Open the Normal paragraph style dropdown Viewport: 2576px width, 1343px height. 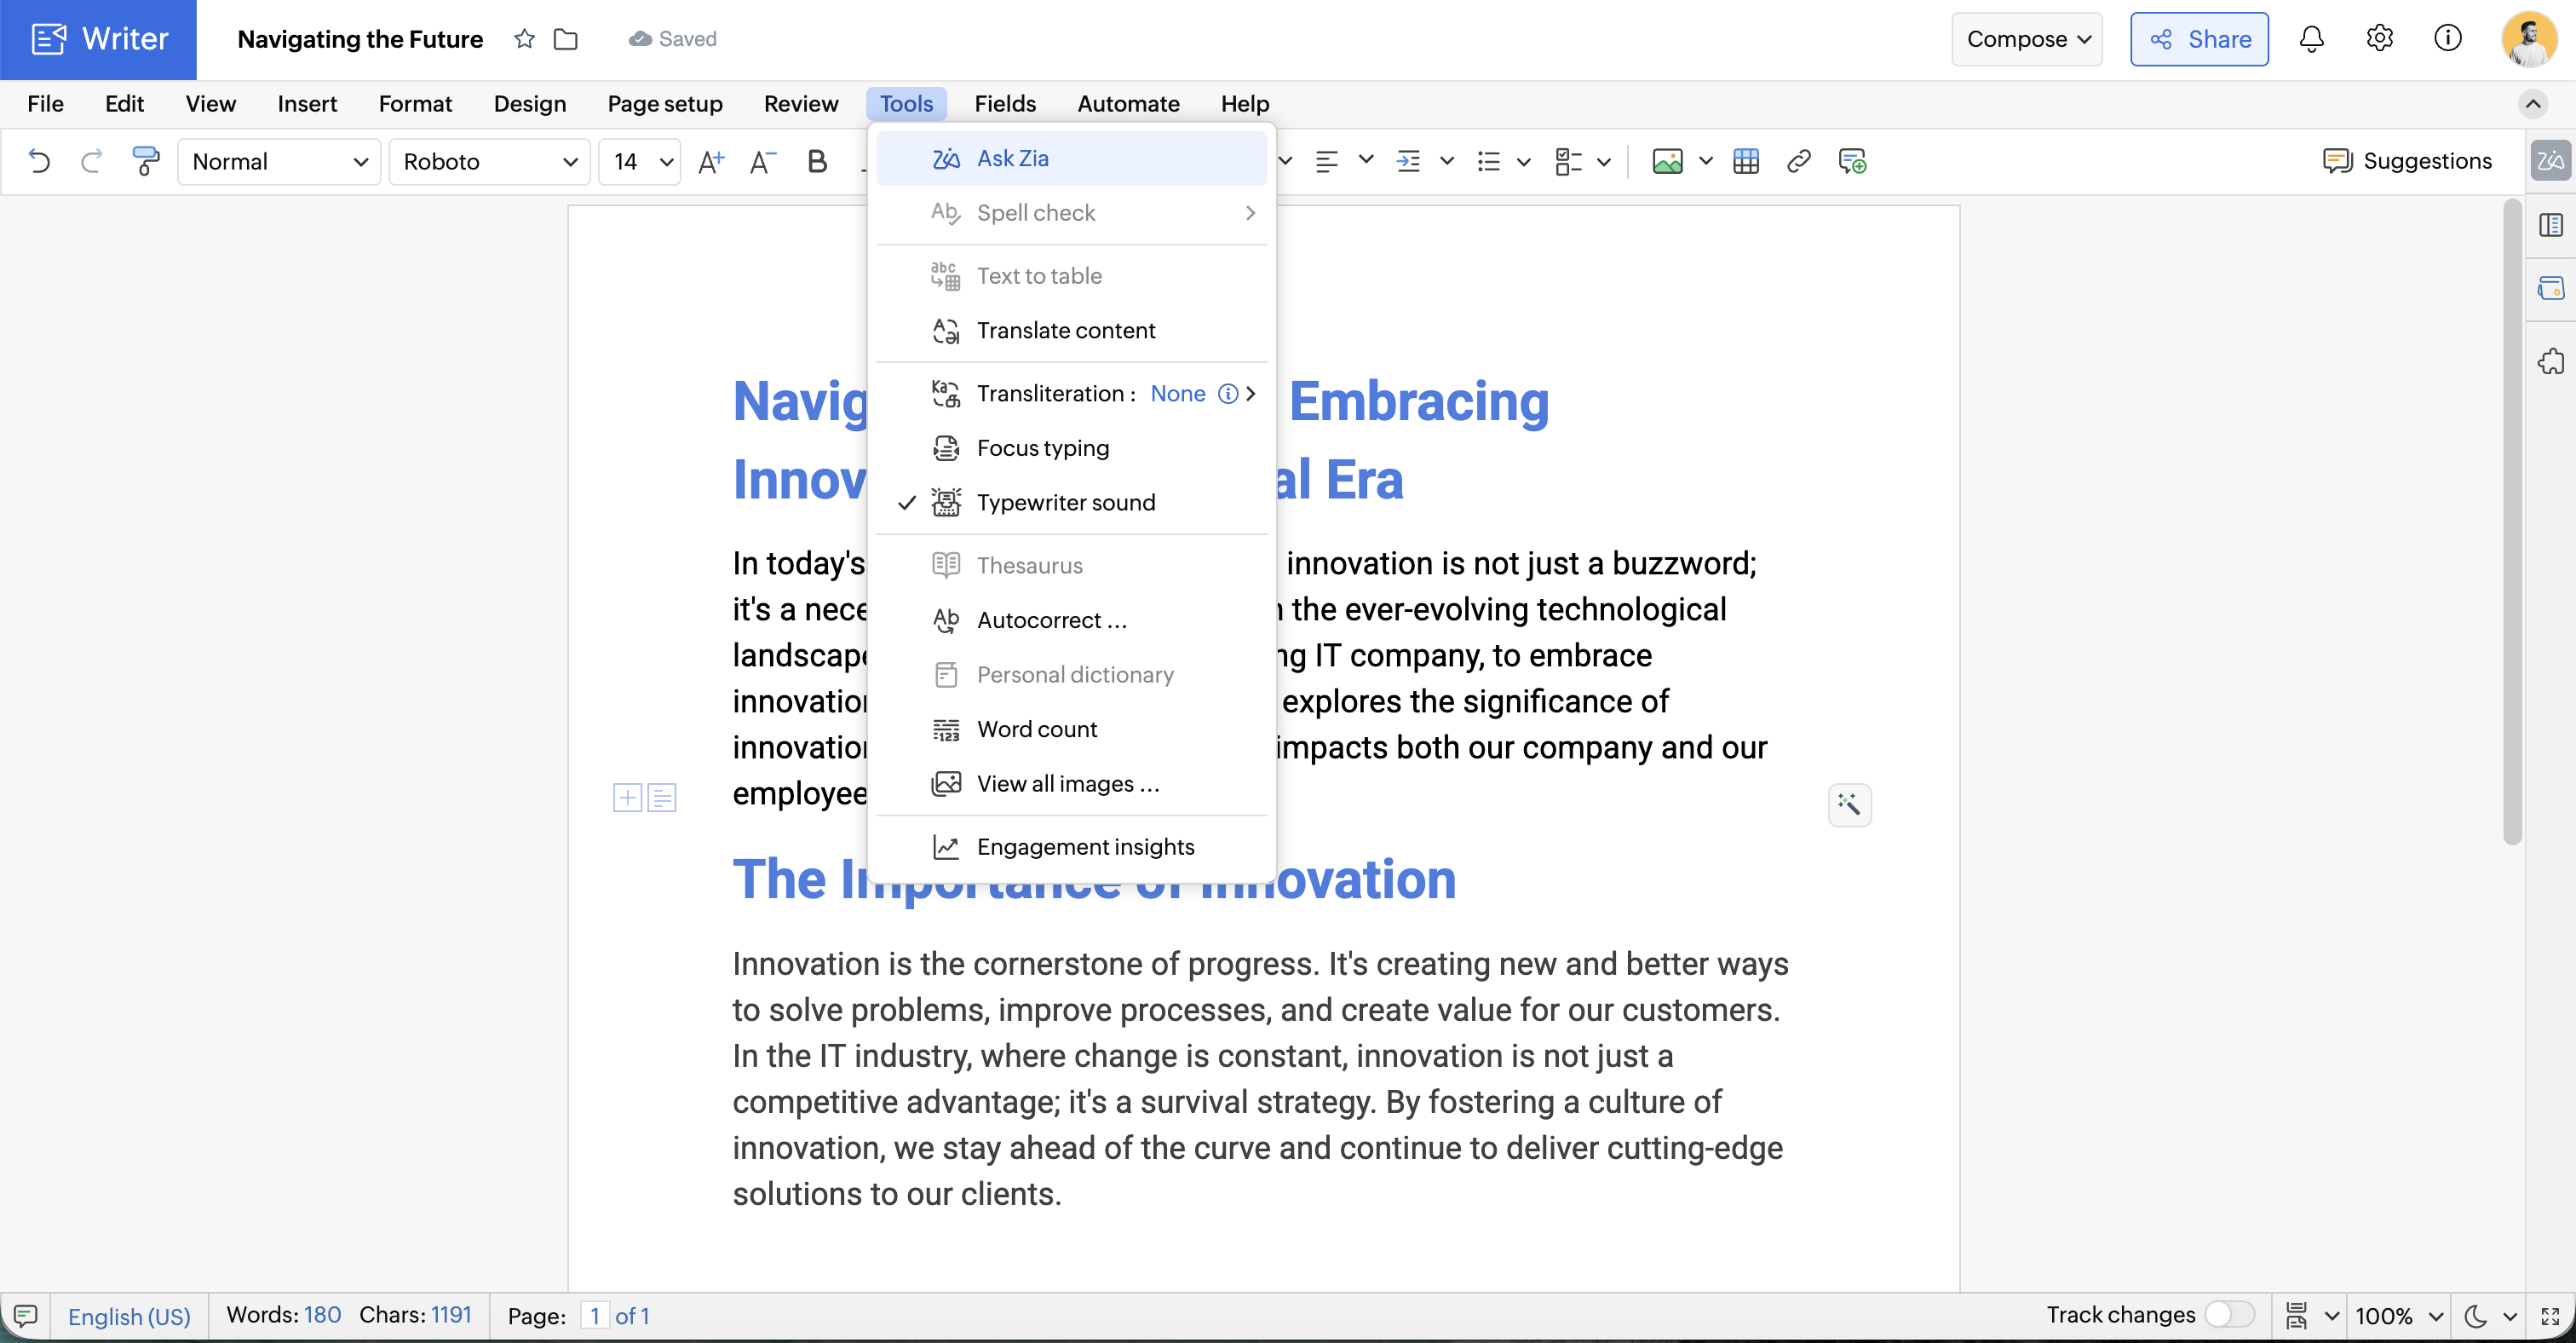(x=279, y=161)
